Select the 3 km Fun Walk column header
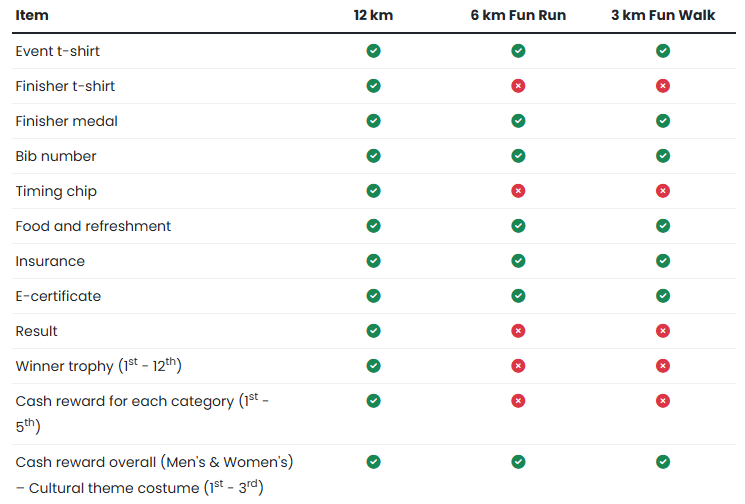 click(663, 15)
